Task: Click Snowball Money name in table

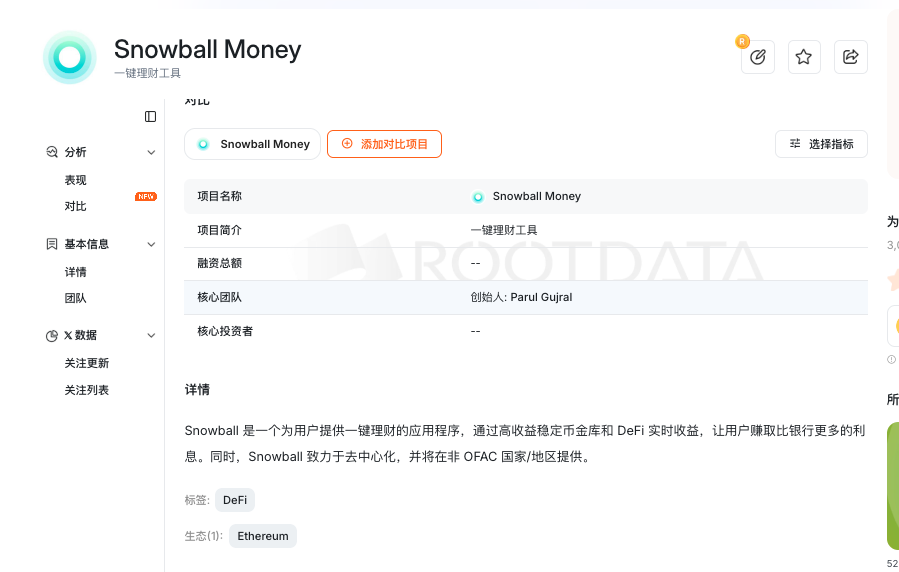Action: 537,196
